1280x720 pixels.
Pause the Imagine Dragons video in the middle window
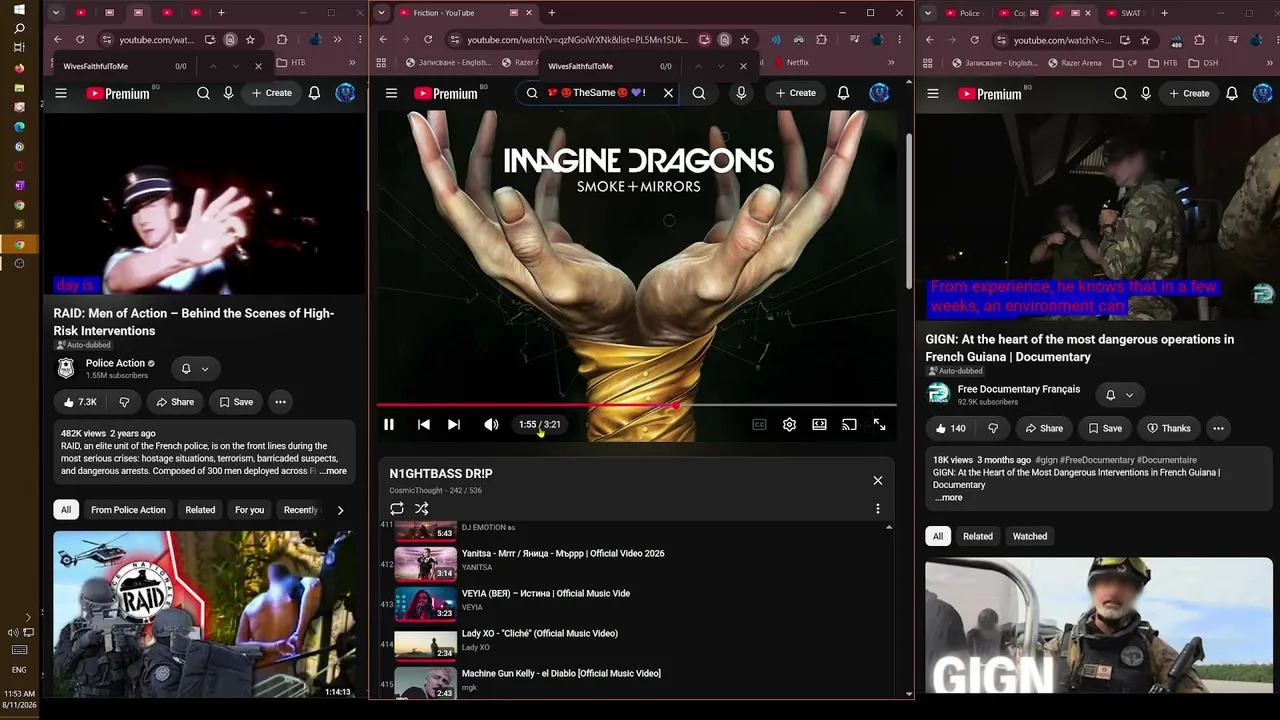tap(389, 425)
